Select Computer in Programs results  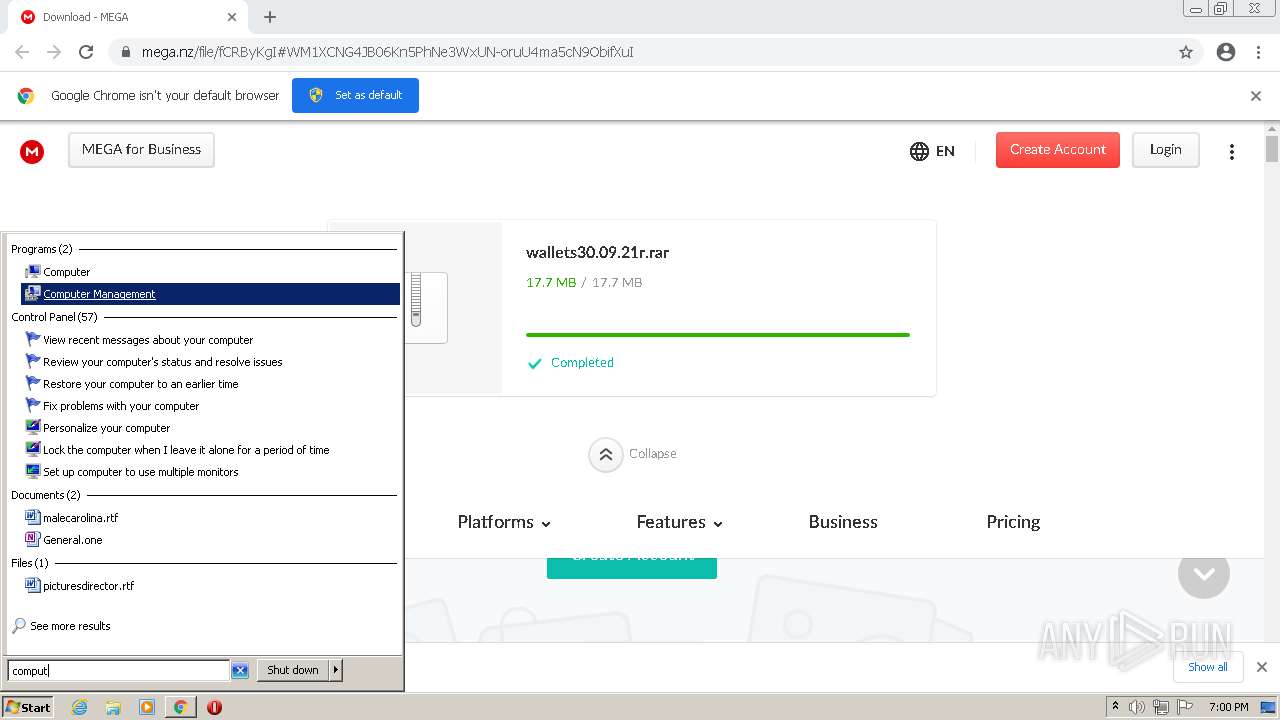pos(210,272)
